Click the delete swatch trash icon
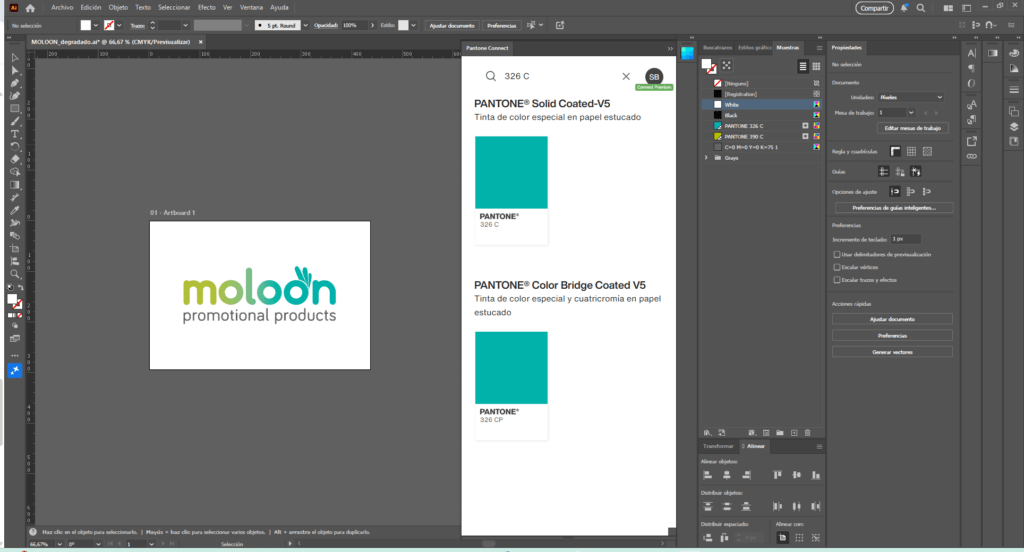Image resolution: width=1024 pixels, height=552 pixels. [808, 432]
